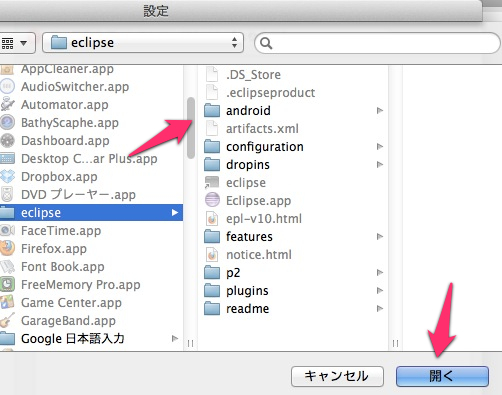Expand the dropins folder arrow

380,164
